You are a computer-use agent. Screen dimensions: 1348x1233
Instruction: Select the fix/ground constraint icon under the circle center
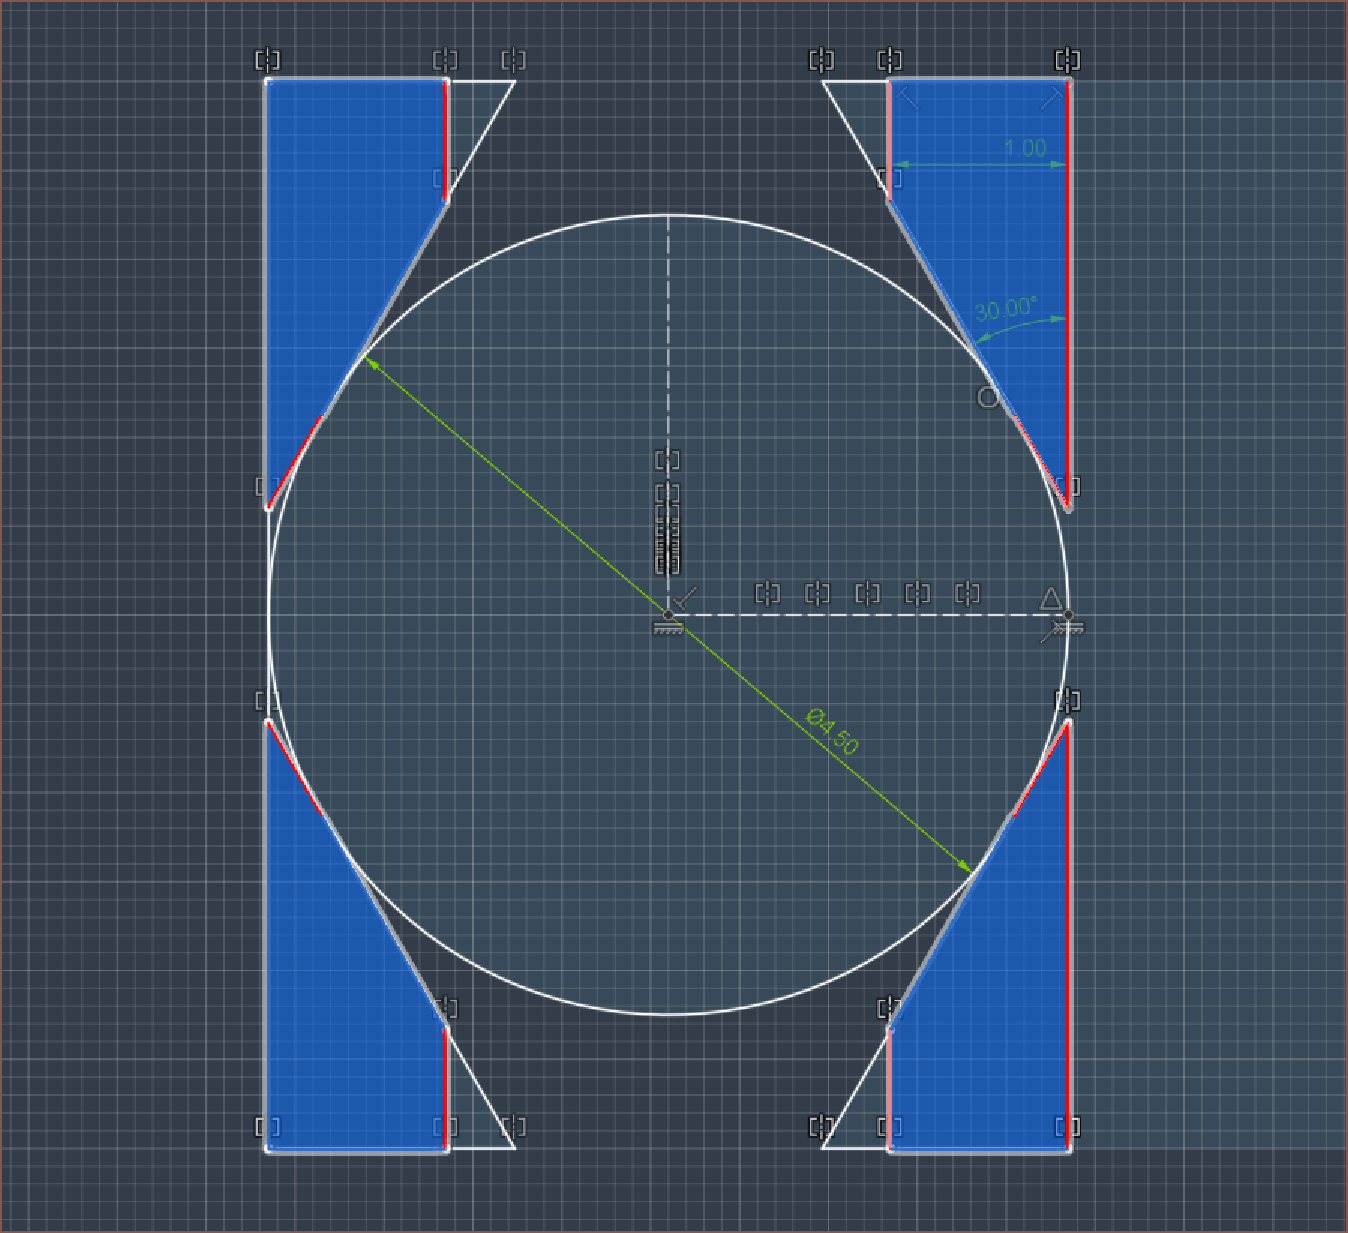pyautogui.click(x=668, y=628)
